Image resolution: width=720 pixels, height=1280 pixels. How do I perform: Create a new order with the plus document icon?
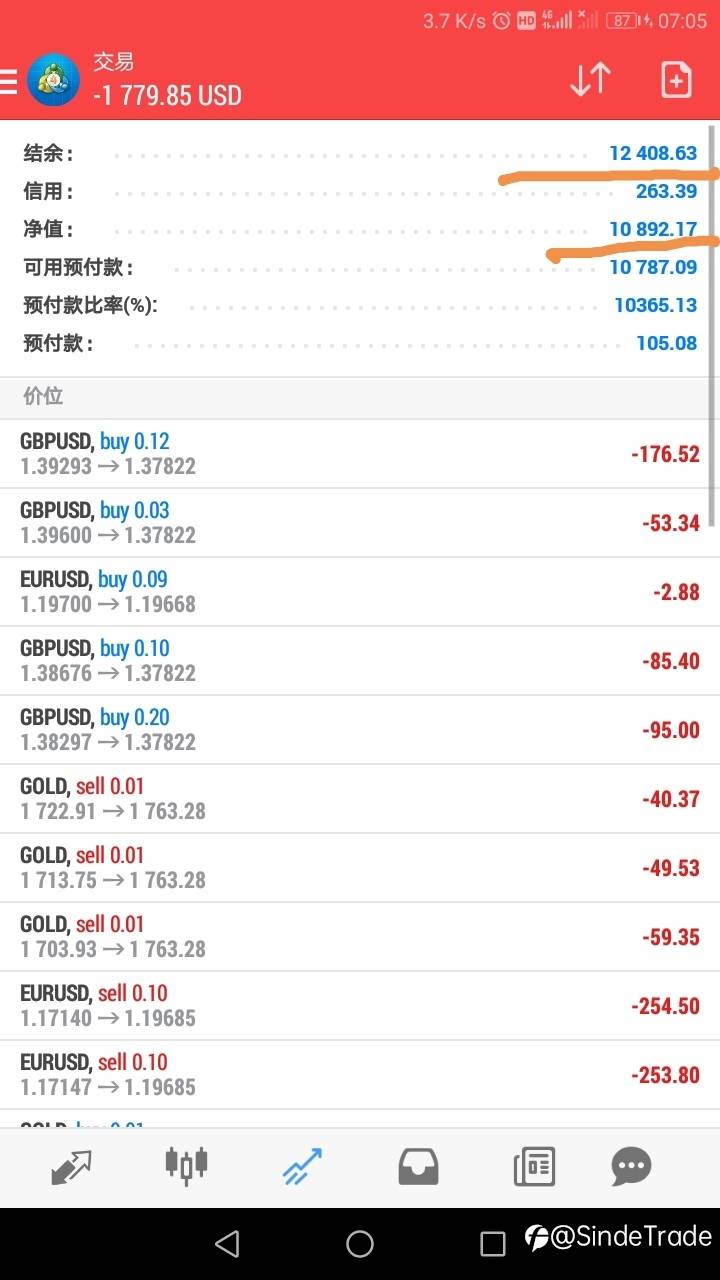pos(676,80)
